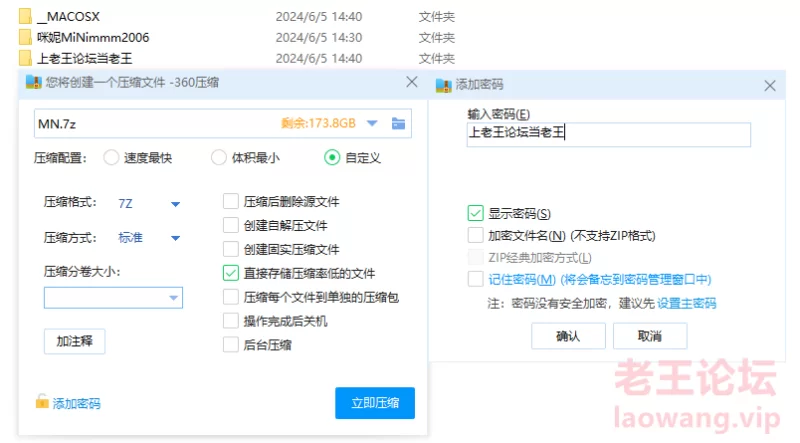
Task: Enable 压缩后删除源文件 checkbox
Action: pyautogui.click(x=231, y=202)
